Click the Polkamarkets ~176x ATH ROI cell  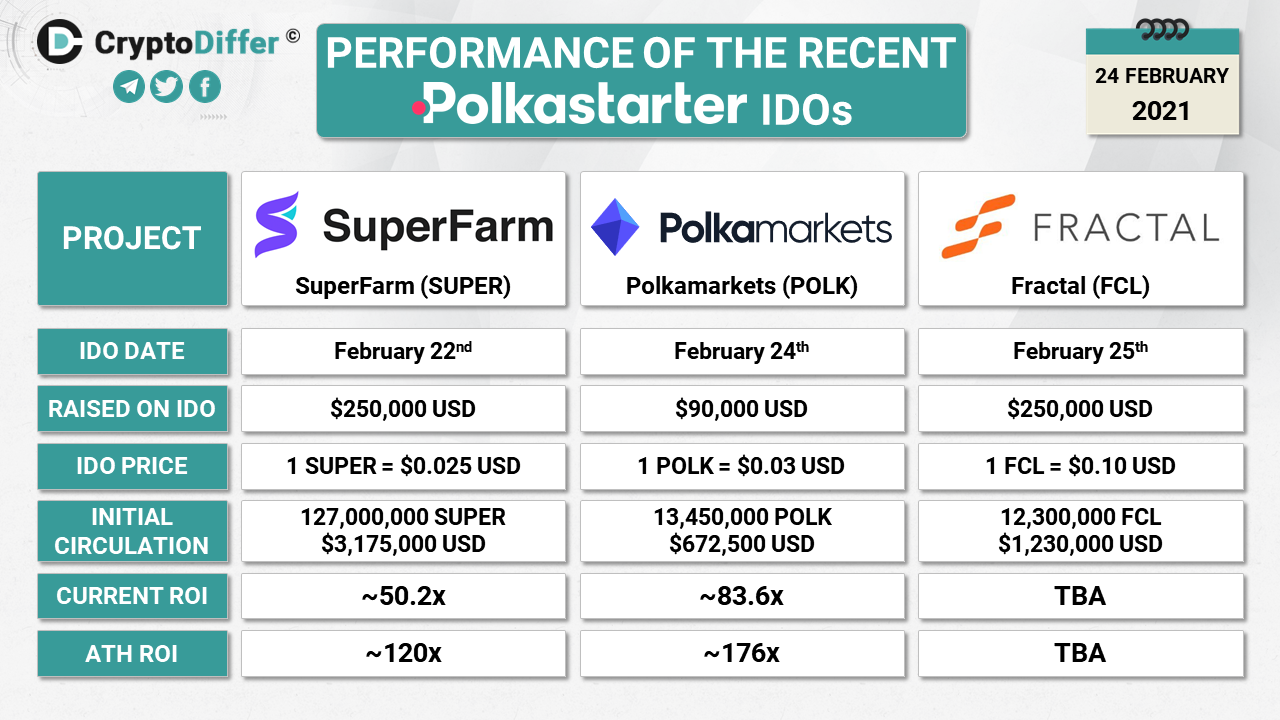pos(741,654)
